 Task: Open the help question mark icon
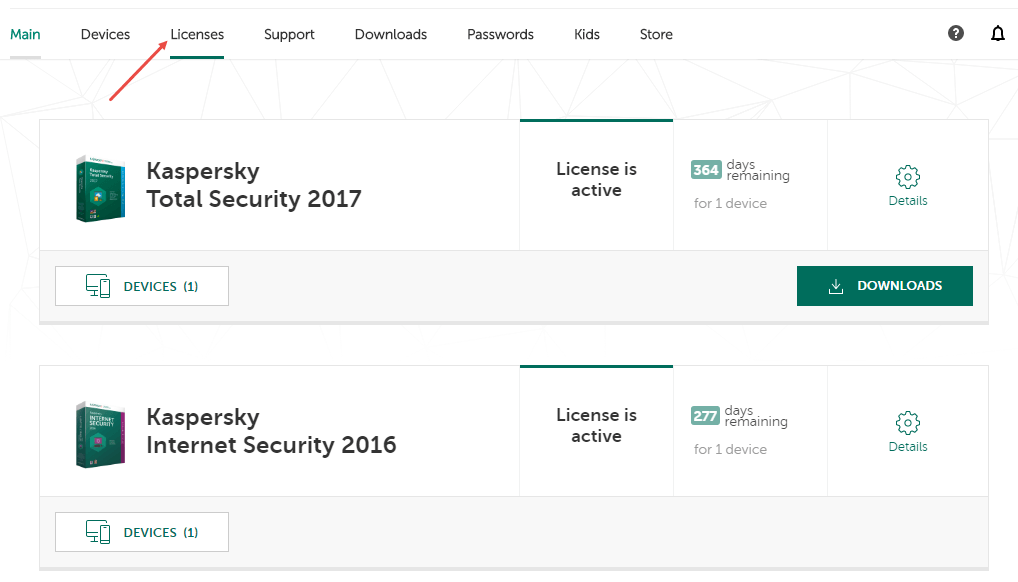(956, 33)
